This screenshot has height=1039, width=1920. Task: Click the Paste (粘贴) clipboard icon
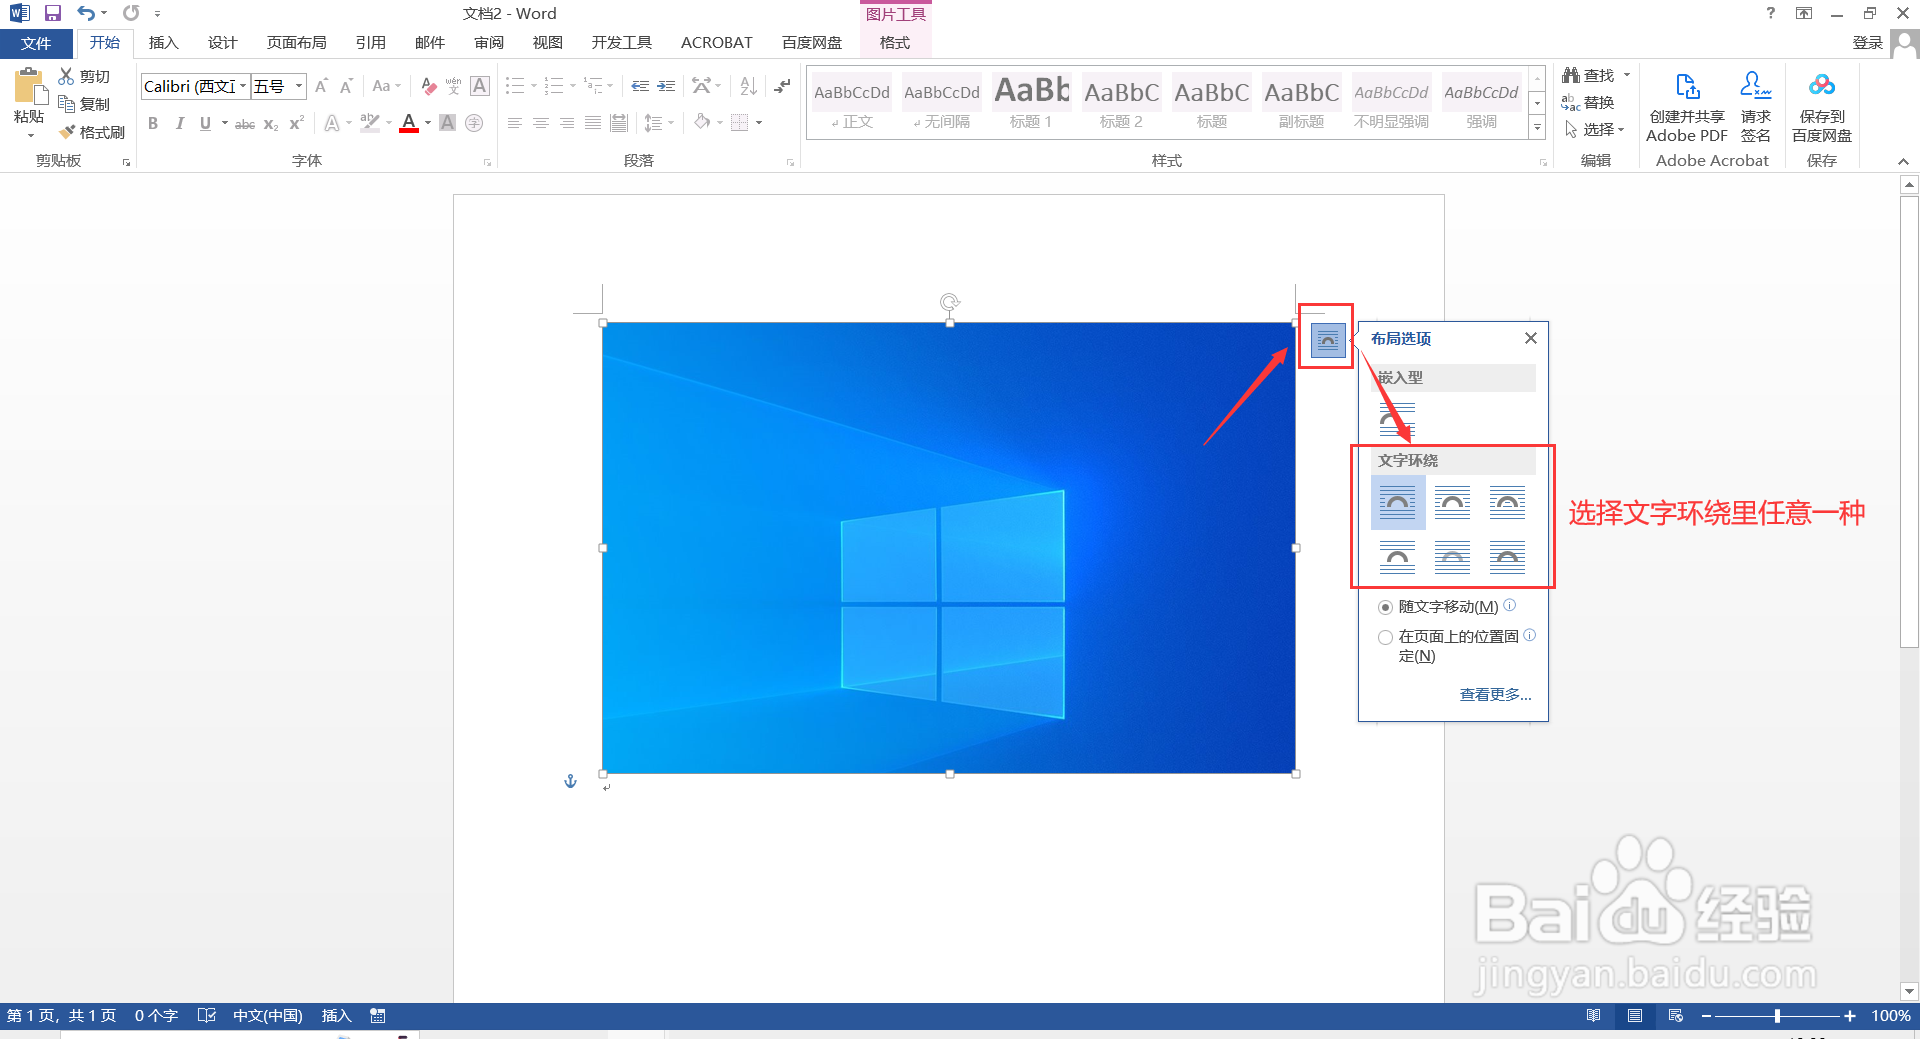coord(29,88)
